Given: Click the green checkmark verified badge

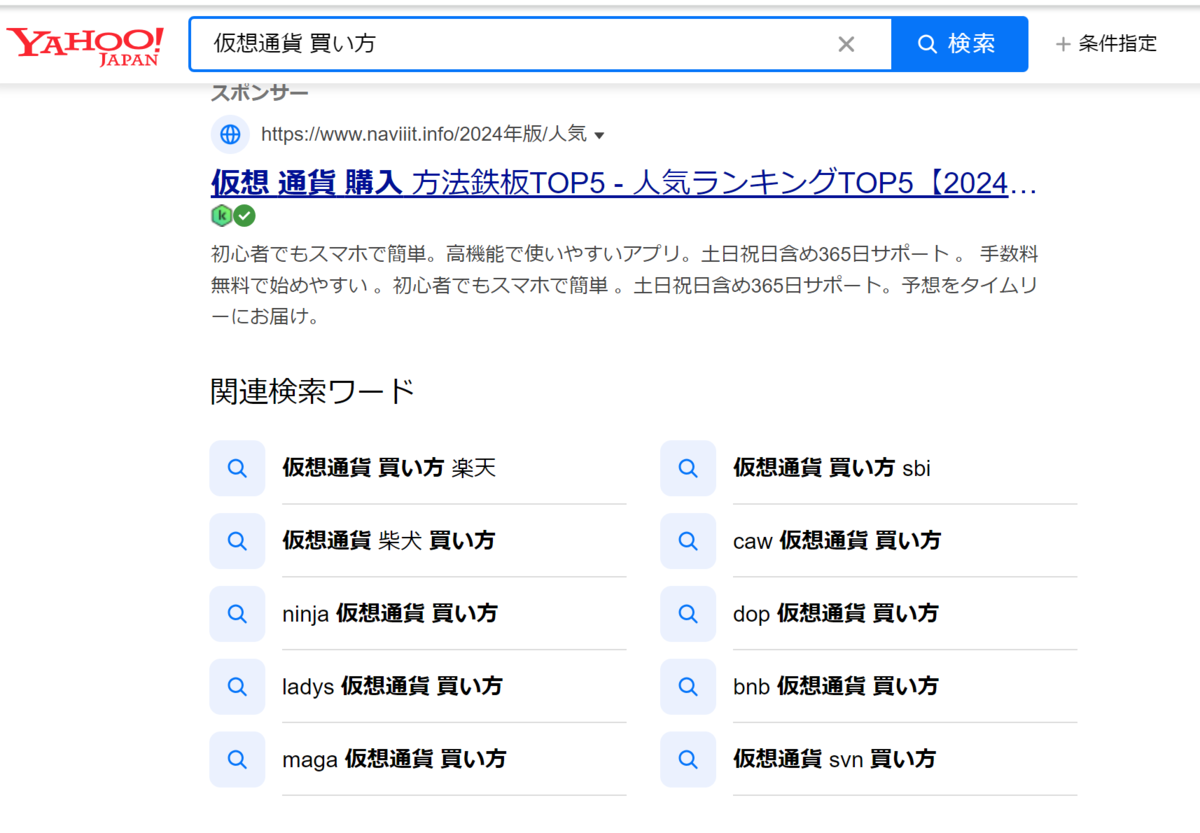Looking at the screenshot, I should tap(245, 215).
